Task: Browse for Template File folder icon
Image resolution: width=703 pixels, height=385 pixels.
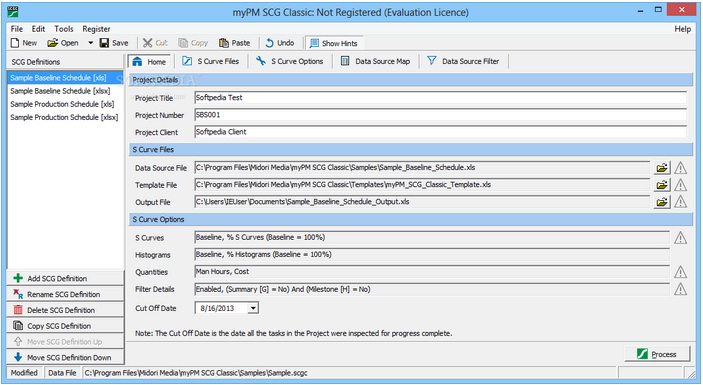Action: [x=661, y=185]
